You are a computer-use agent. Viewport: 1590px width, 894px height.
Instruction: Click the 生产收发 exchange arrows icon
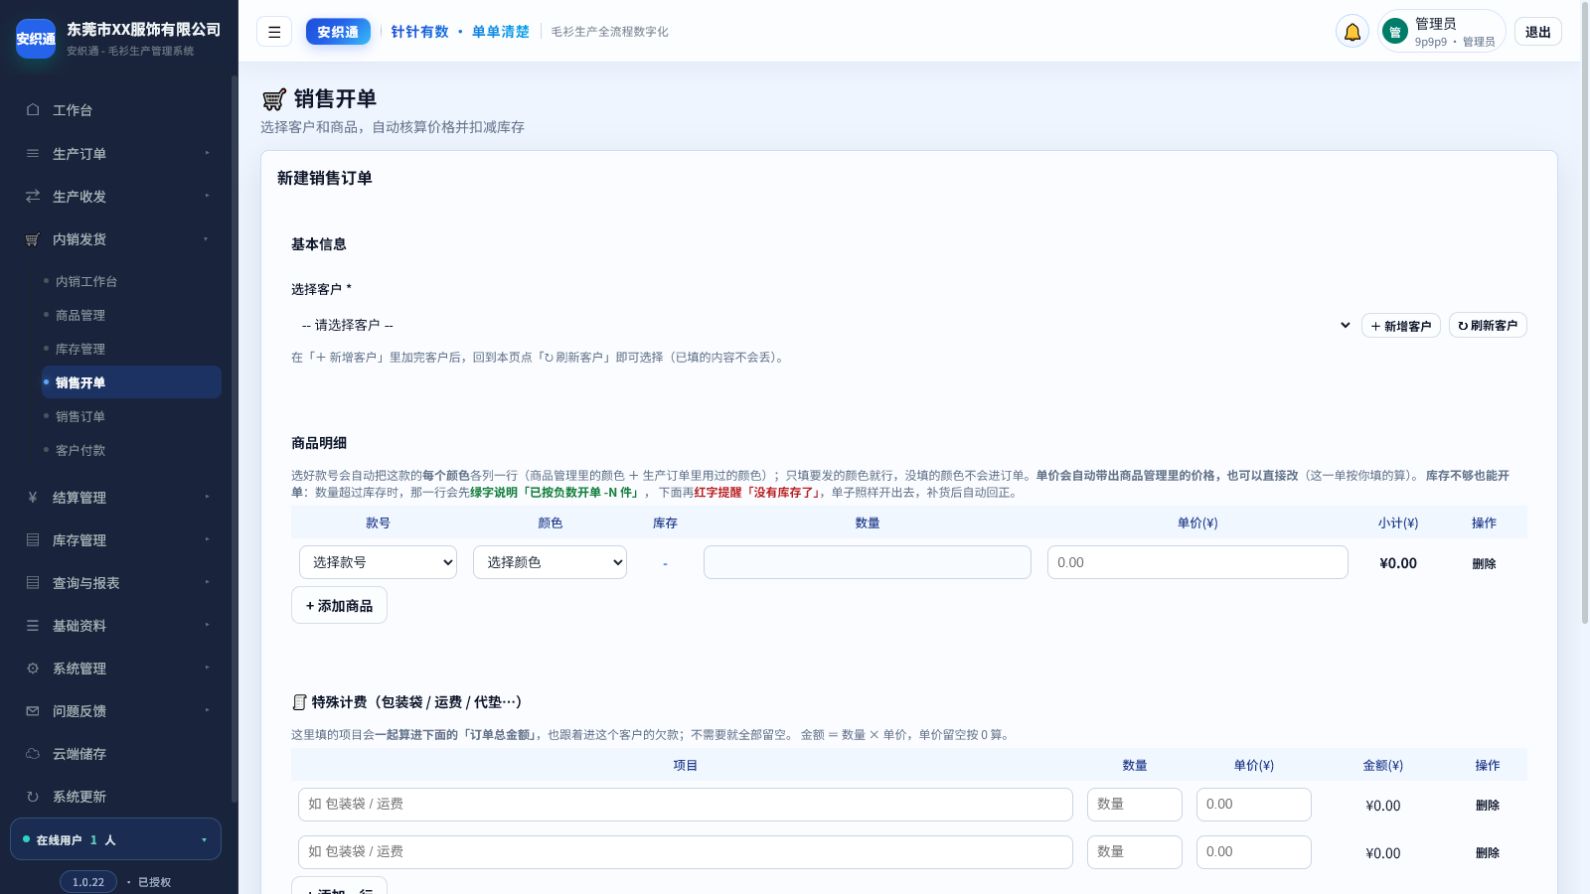(x=33, y=196)
